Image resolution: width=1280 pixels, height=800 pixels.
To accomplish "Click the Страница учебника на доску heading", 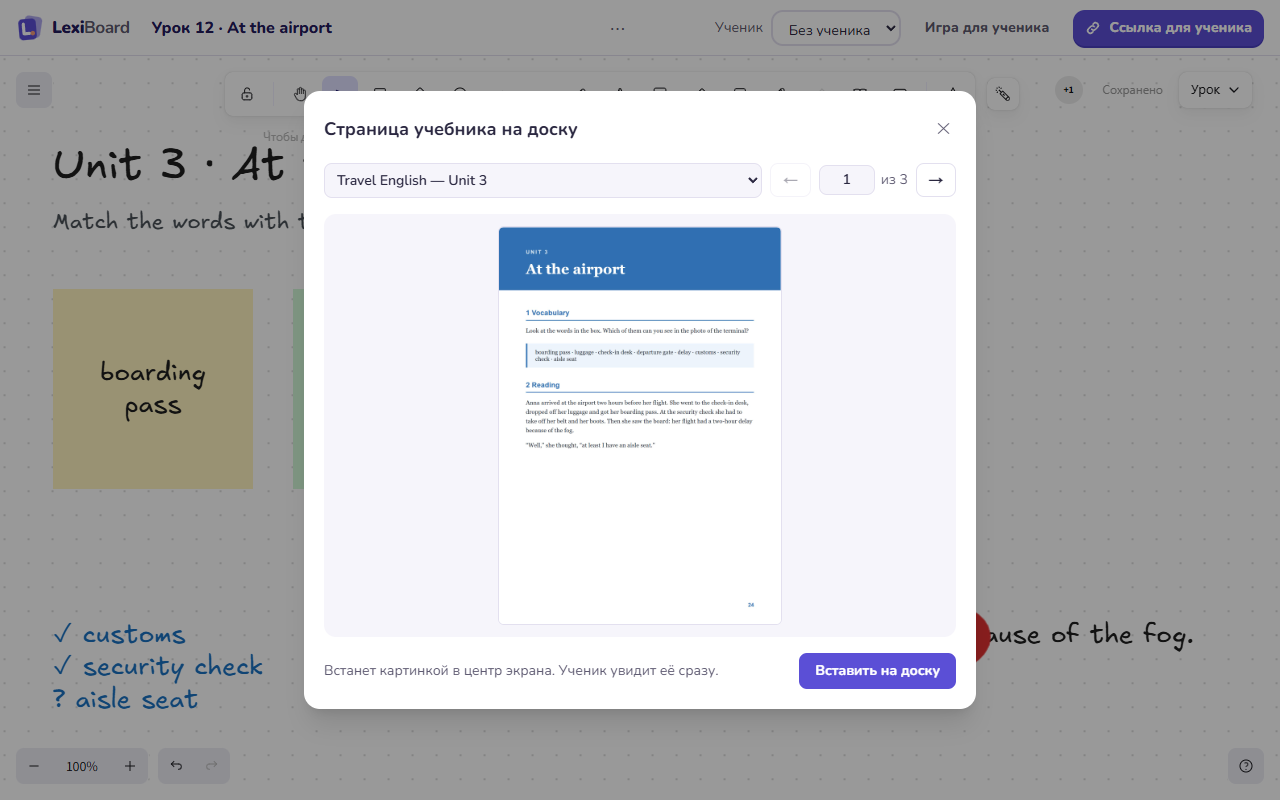I will pyautogui.click(x=451, y=129).
